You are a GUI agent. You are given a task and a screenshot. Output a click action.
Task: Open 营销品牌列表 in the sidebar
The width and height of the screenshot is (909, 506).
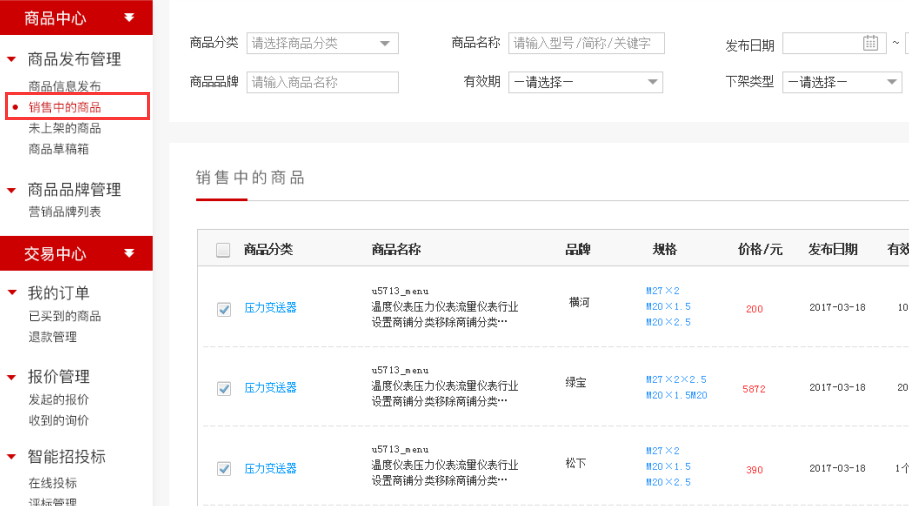[64, 212]
